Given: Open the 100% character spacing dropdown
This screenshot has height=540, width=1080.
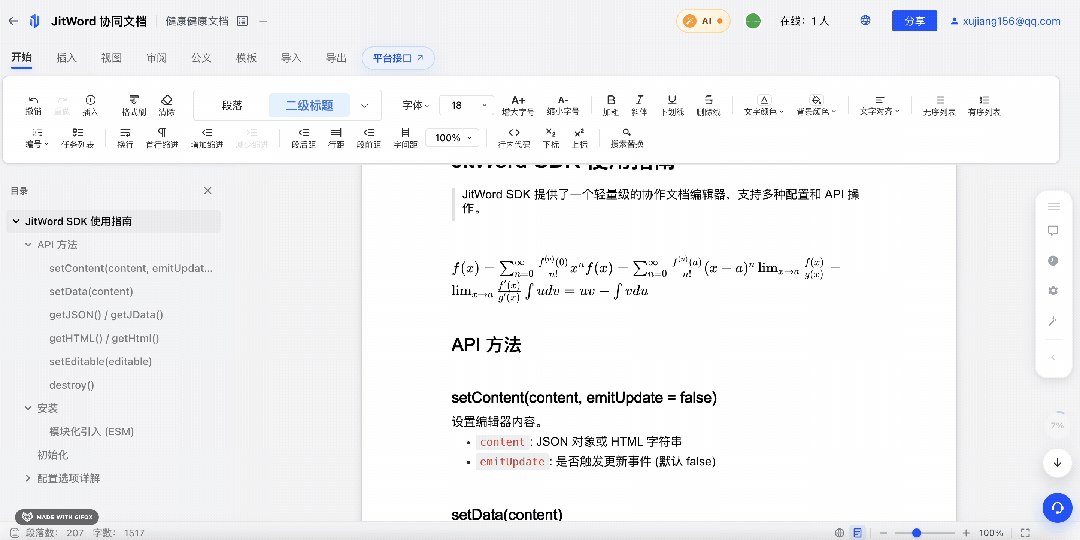Looking at the screenshot, I should pos(452,138).
